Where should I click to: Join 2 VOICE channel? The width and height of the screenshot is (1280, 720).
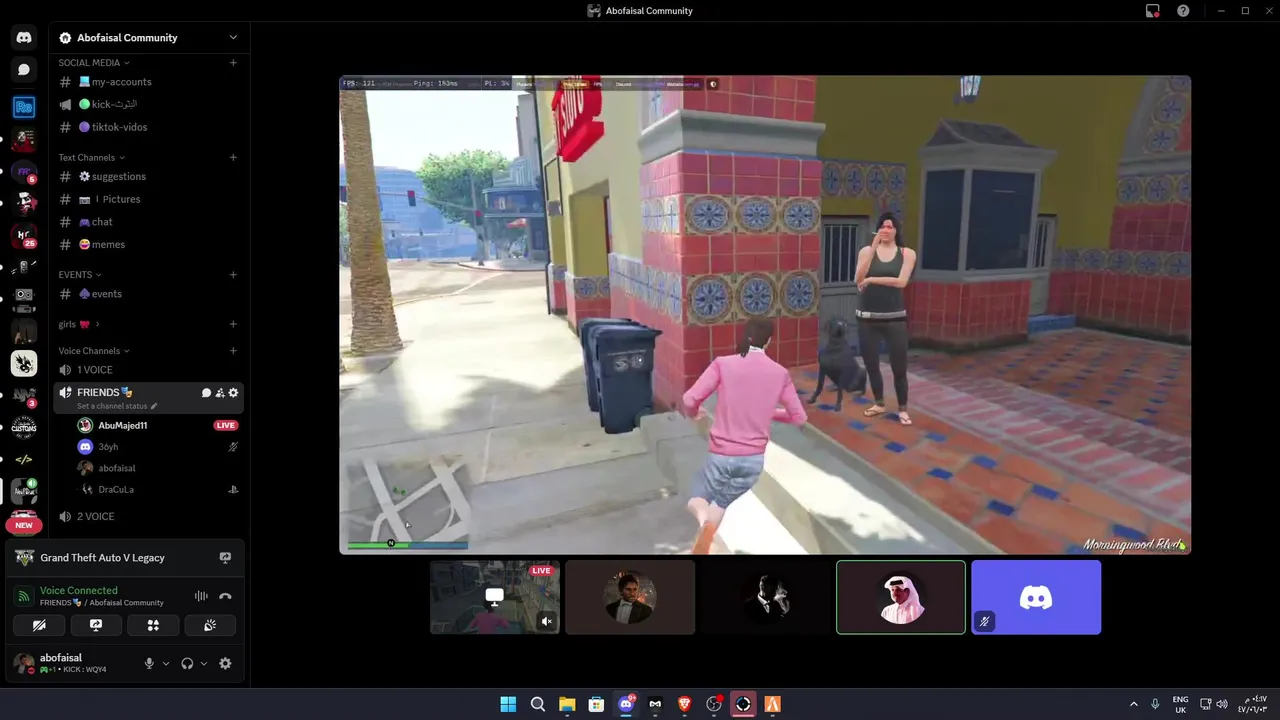[148, 516]
